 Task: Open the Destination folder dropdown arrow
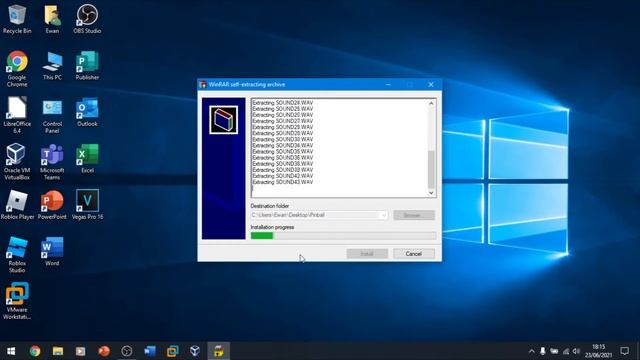pyautogui.click(x=384, y=215)
